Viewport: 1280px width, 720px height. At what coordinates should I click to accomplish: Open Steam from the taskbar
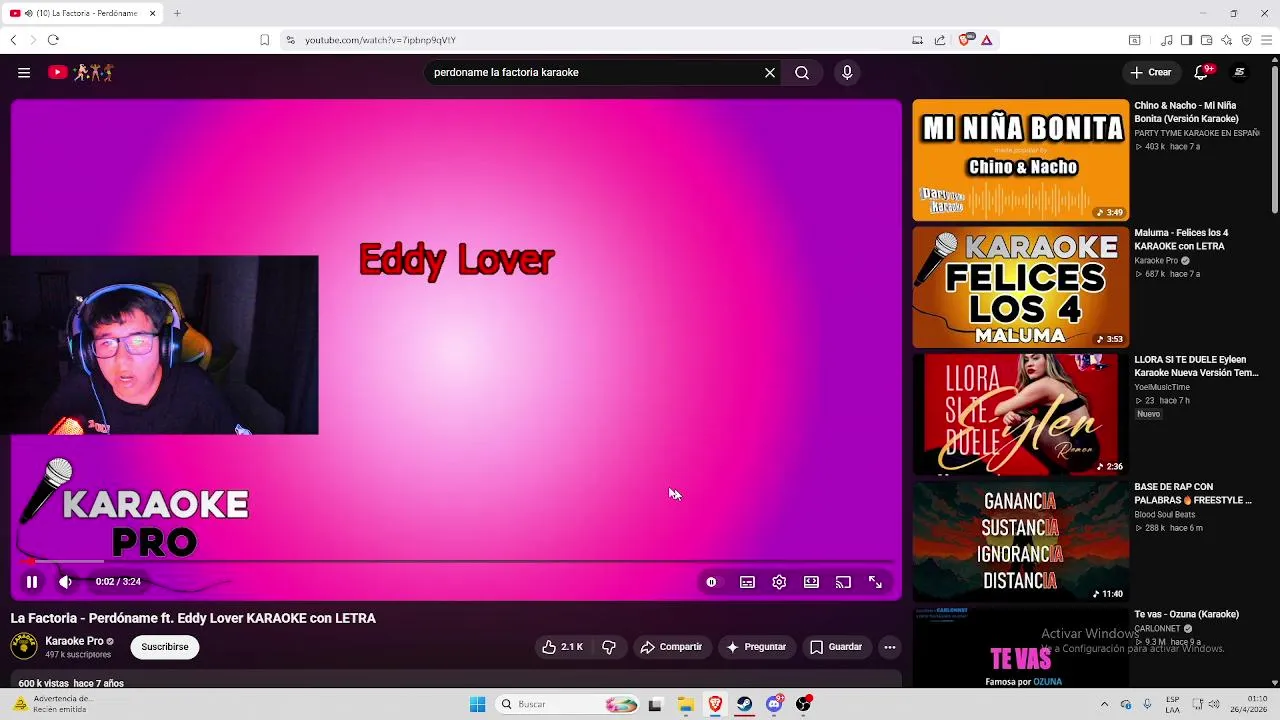pyautogui.click(x=745, y=704)
